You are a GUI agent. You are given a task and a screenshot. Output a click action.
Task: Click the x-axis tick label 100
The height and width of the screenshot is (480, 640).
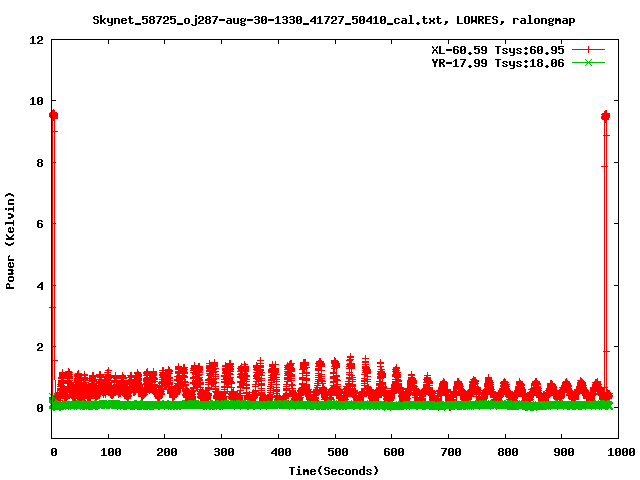[x=110, y=452]
